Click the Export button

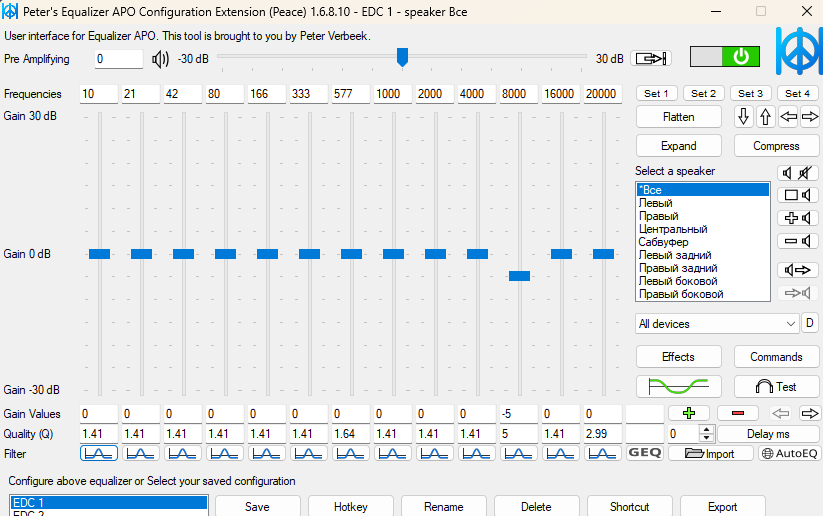[723, 507]
